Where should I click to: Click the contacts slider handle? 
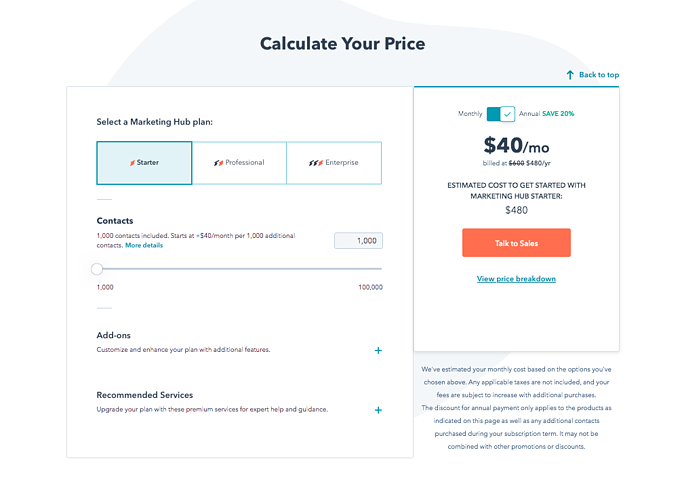tap(97, 268)
